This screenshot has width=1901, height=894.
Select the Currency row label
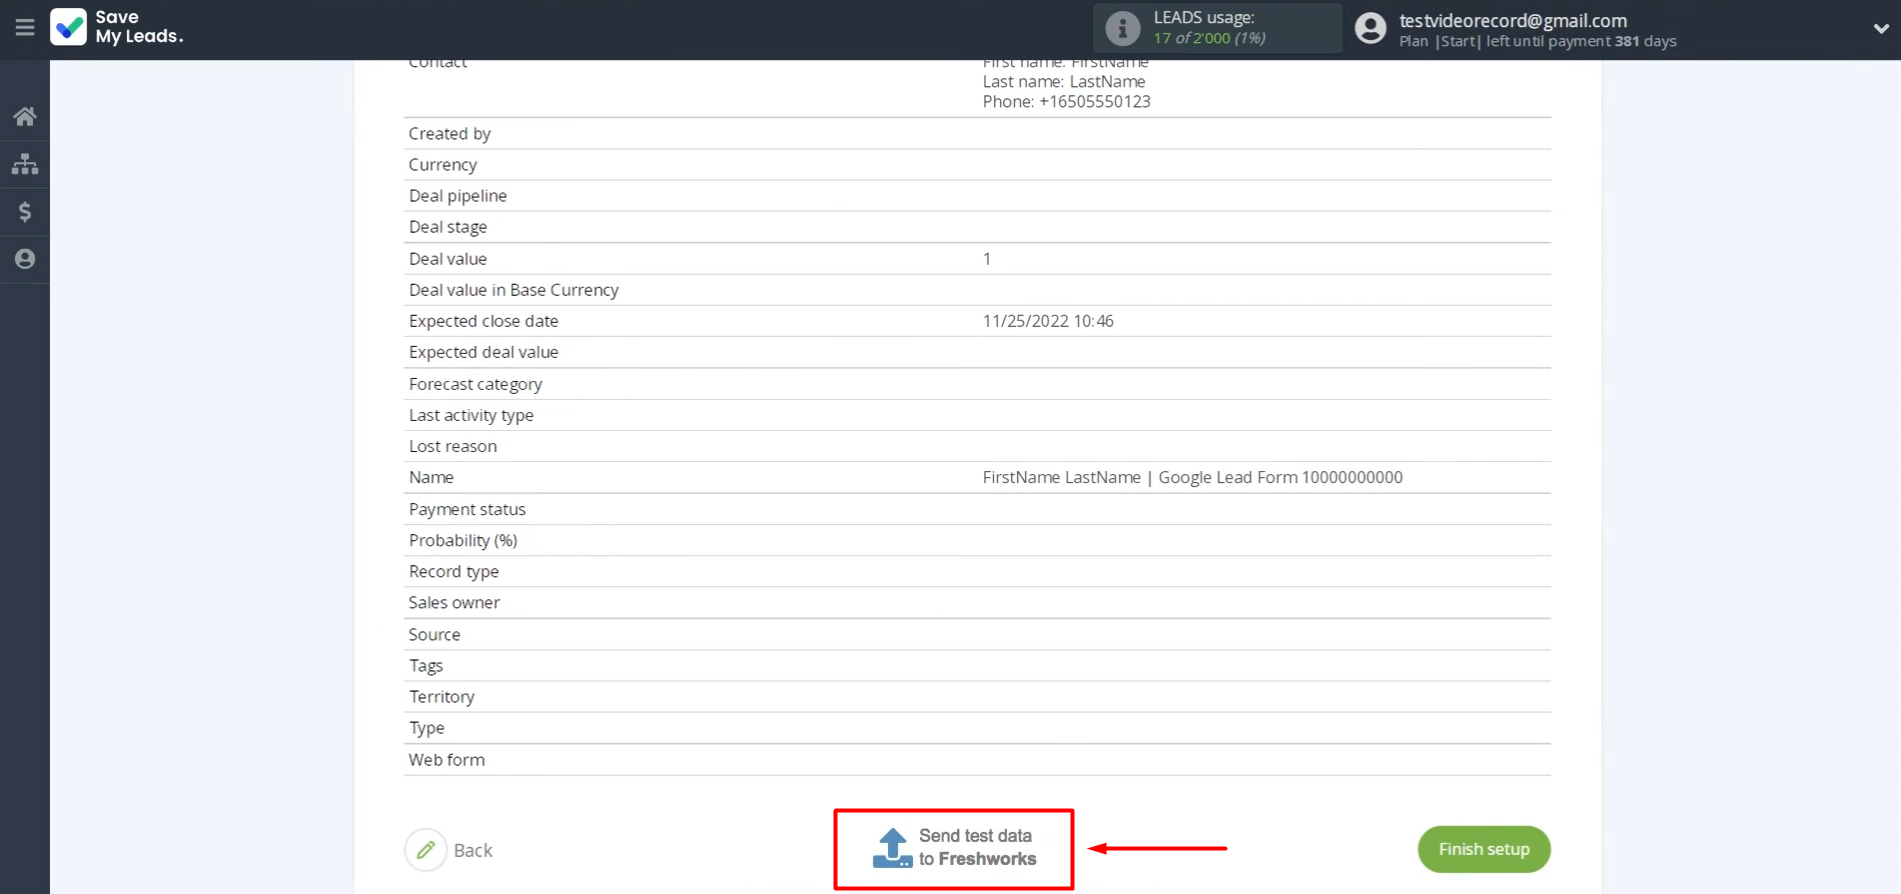click(442, 164)
